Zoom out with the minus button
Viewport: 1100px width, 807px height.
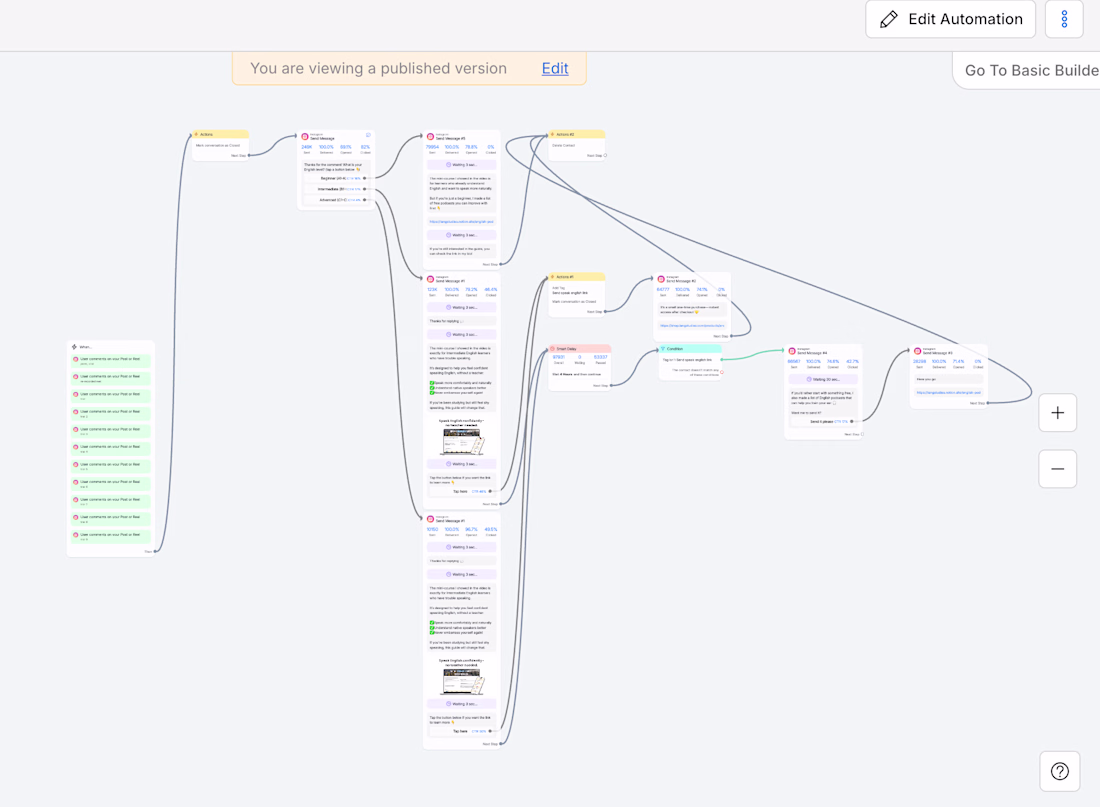pyautogui.click(x=1058, y=469)
